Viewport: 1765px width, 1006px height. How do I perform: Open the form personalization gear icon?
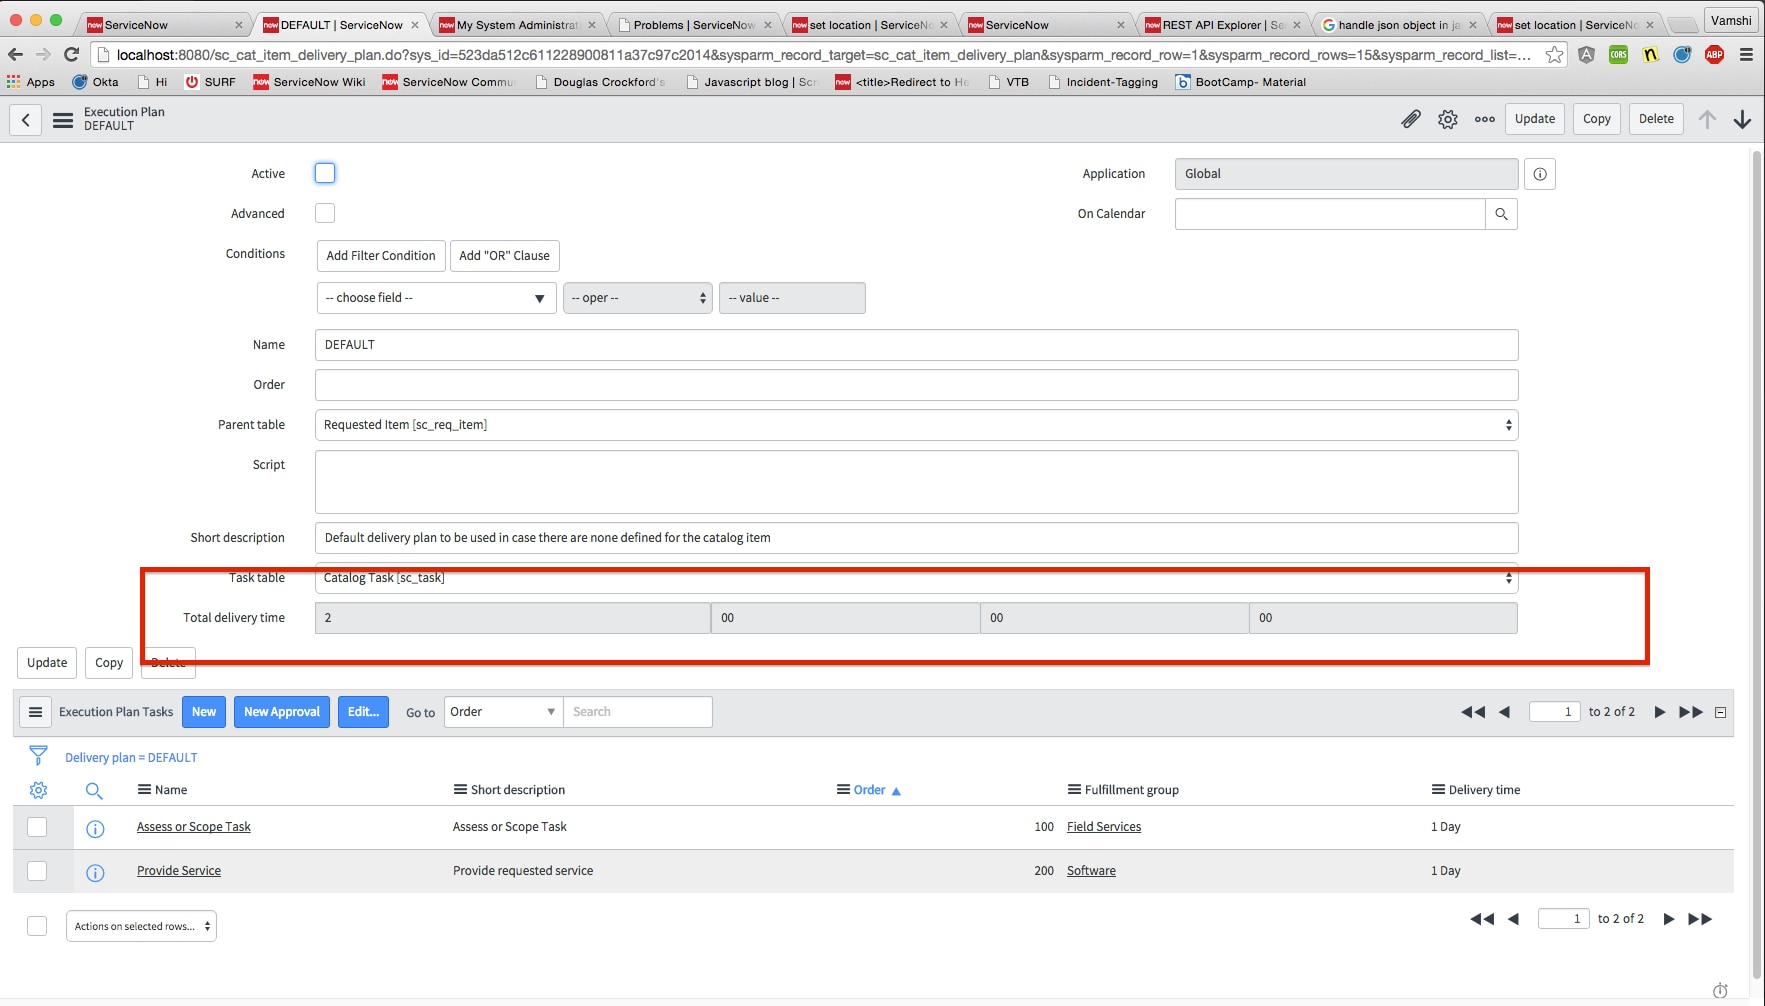[x=1447, y=118]
